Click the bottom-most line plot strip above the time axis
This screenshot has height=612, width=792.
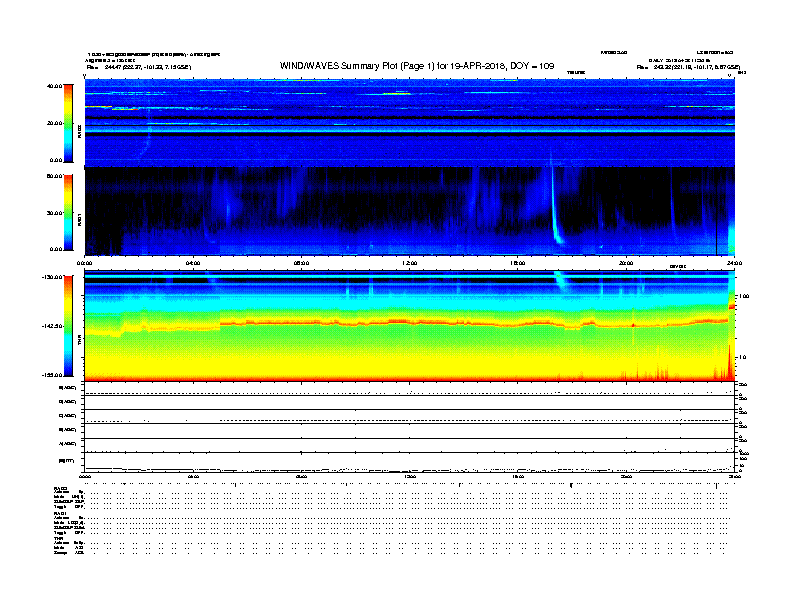tap(409, 462)
